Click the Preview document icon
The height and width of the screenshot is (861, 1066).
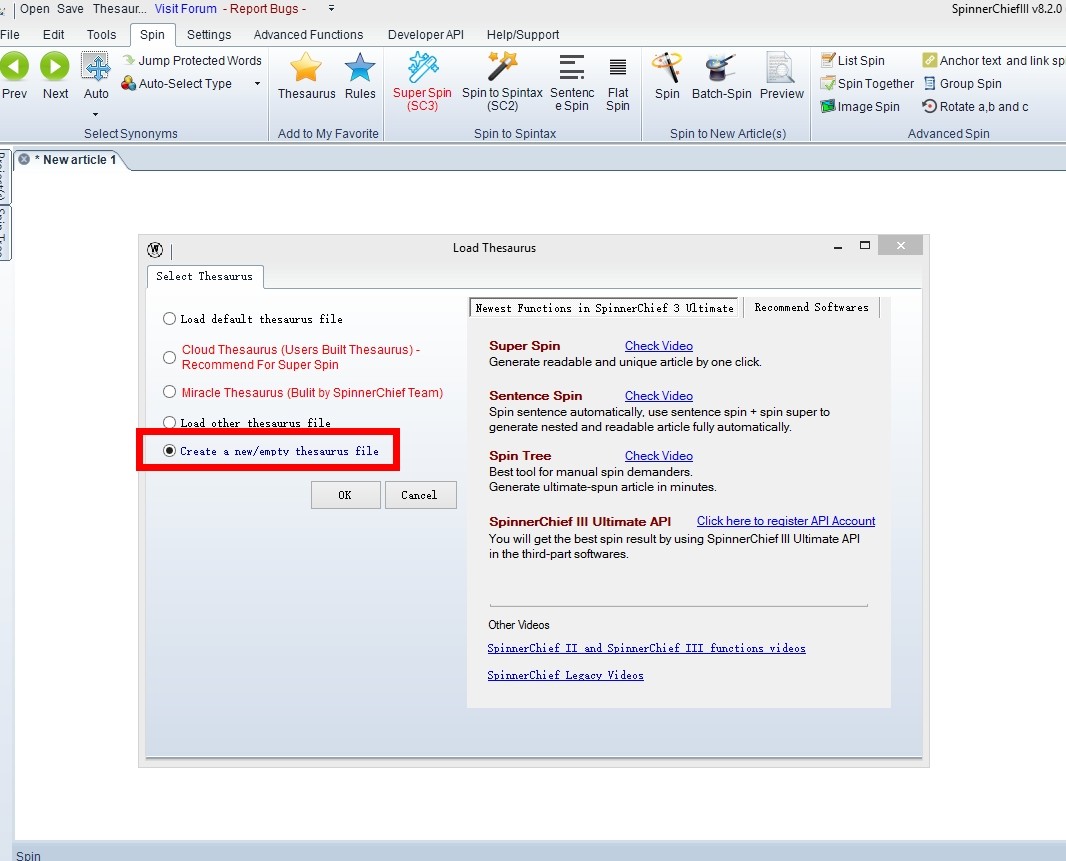tap(781, 69)
